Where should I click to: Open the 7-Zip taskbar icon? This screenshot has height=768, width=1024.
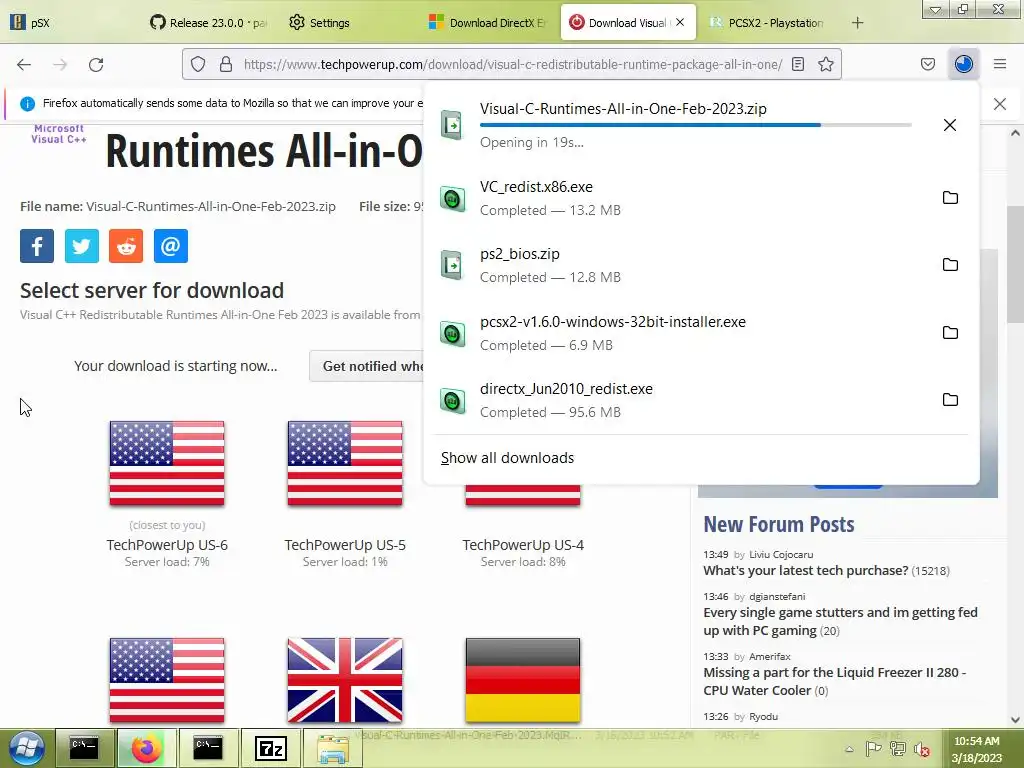click(270, 748)
